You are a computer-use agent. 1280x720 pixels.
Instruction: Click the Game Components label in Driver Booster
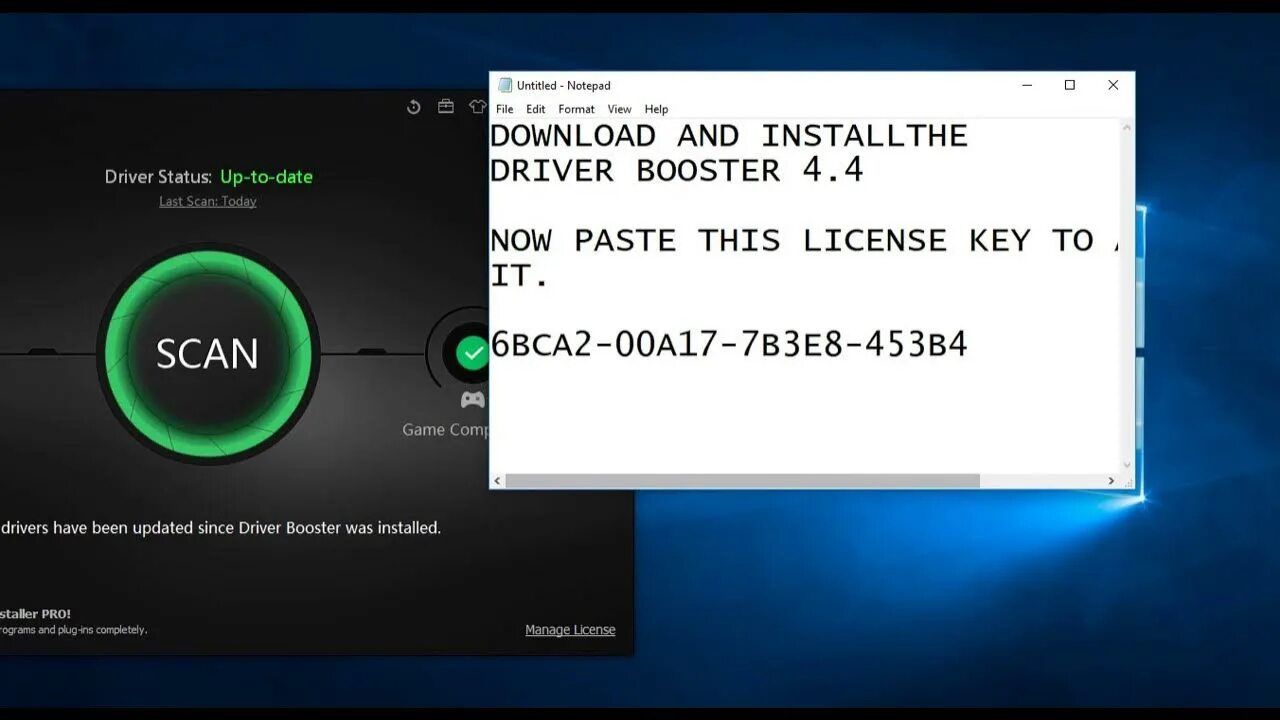pos(445,429)
